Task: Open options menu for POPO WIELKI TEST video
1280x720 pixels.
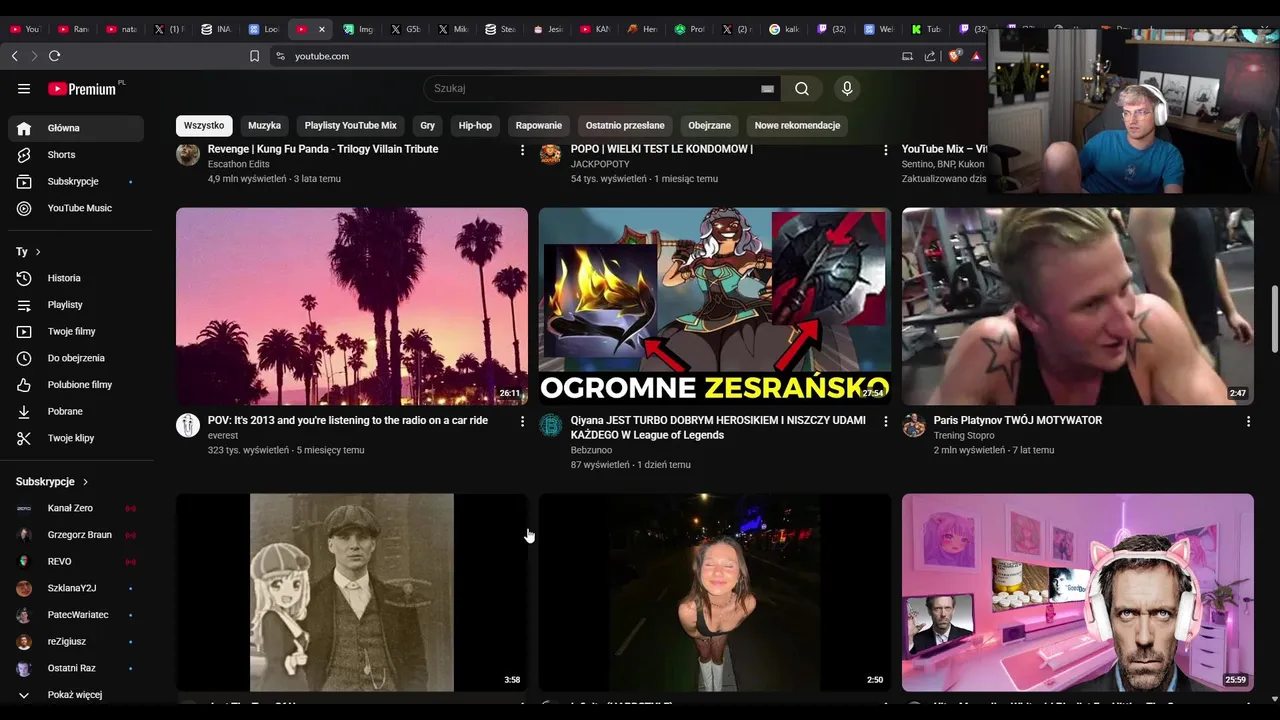Action: (885, 150)
